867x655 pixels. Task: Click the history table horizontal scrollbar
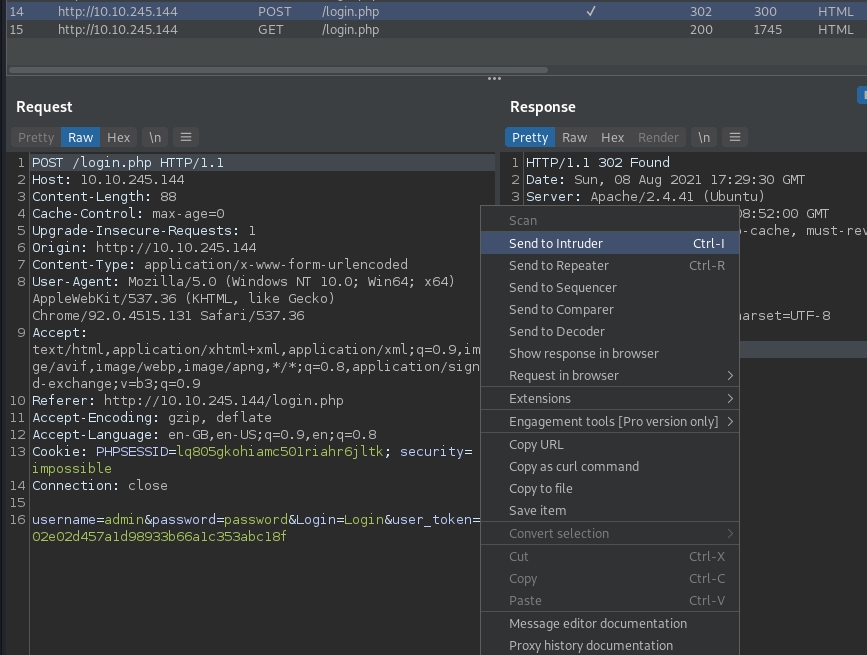pos(280,70)
